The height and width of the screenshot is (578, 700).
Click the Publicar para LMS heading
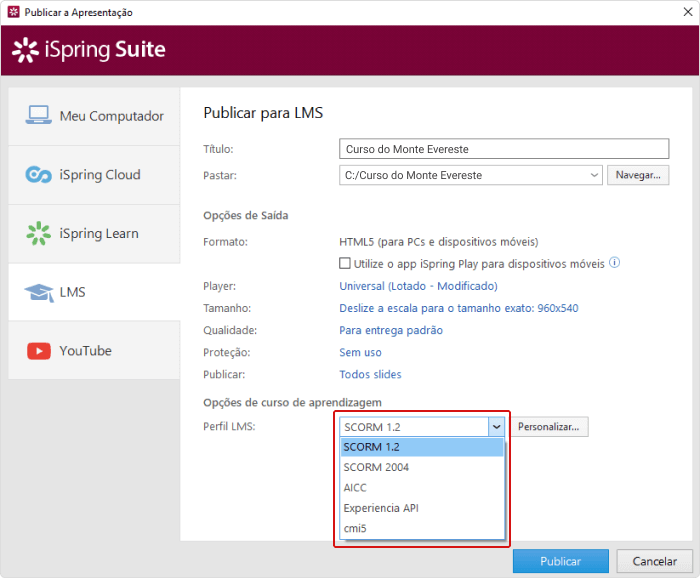pos(263,113)
